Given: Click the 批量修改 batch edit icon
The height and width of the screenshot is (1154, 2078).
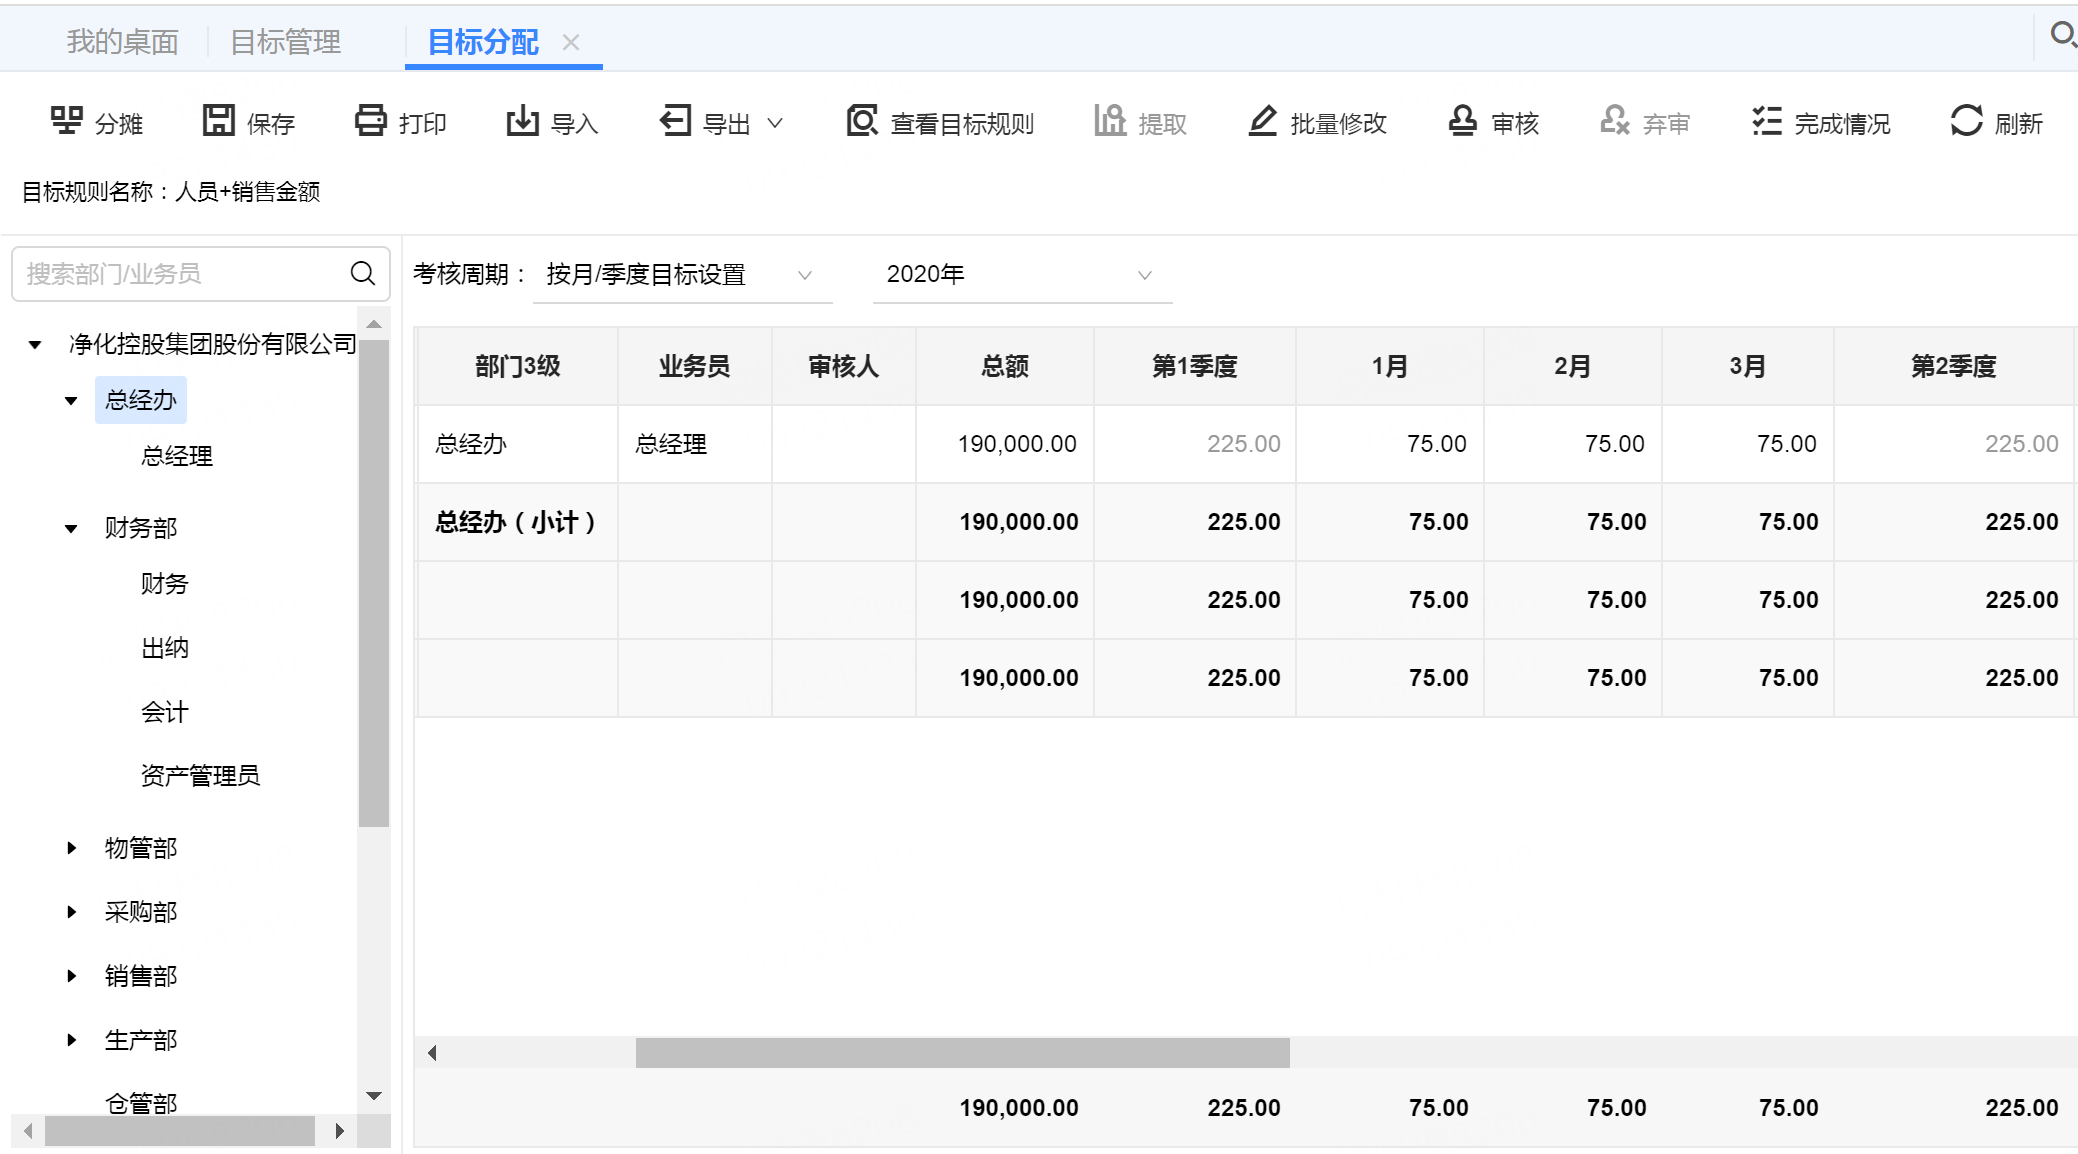Looking at the screenshot, I should click(x=1262, y=121).
